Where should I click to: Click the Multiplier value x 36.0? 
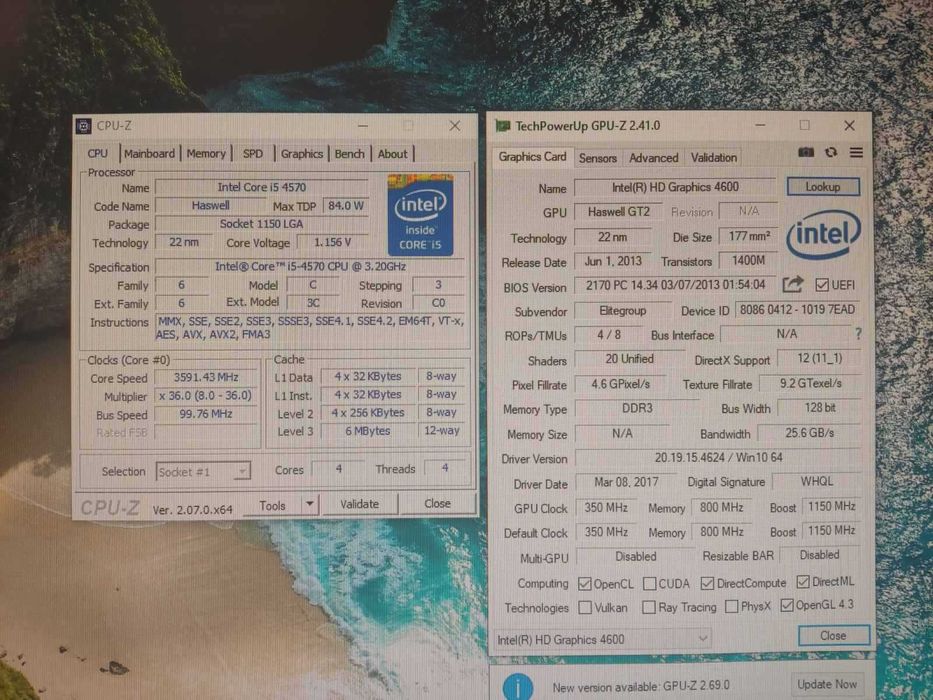tap(206, 395)
